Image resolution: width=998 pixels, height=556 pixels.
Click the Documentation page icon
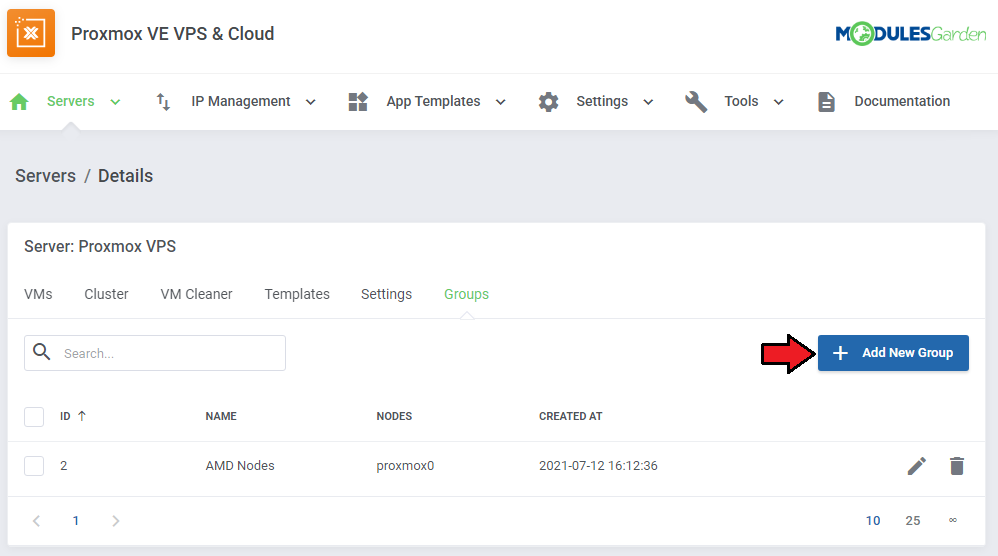pyautogui.click(x=826, y=102)
